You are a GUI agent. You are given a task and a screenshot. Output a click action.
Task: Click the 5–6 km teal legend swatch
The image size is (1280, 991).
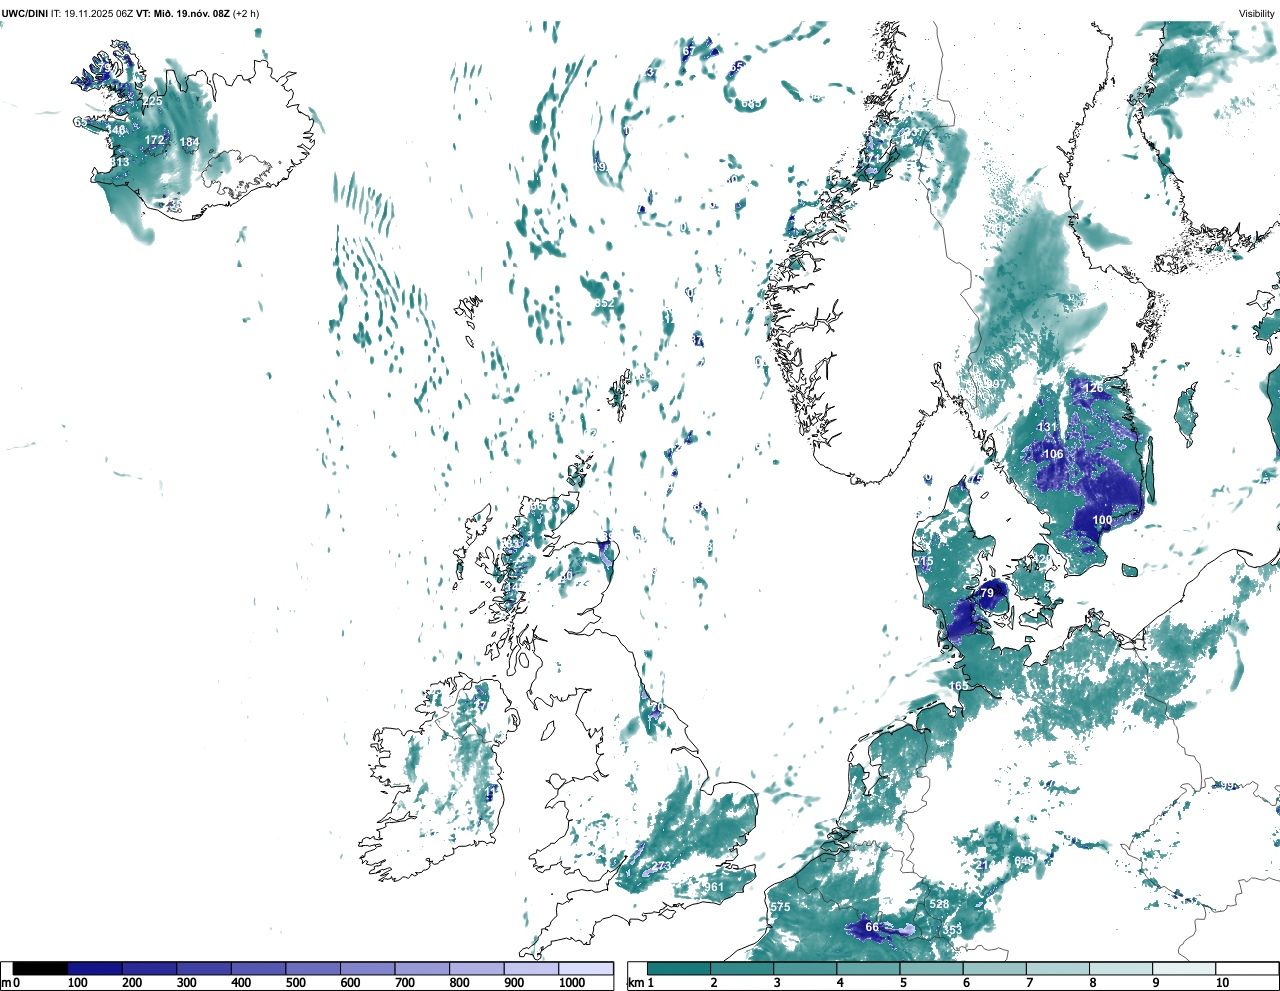(x=932, y=968)
